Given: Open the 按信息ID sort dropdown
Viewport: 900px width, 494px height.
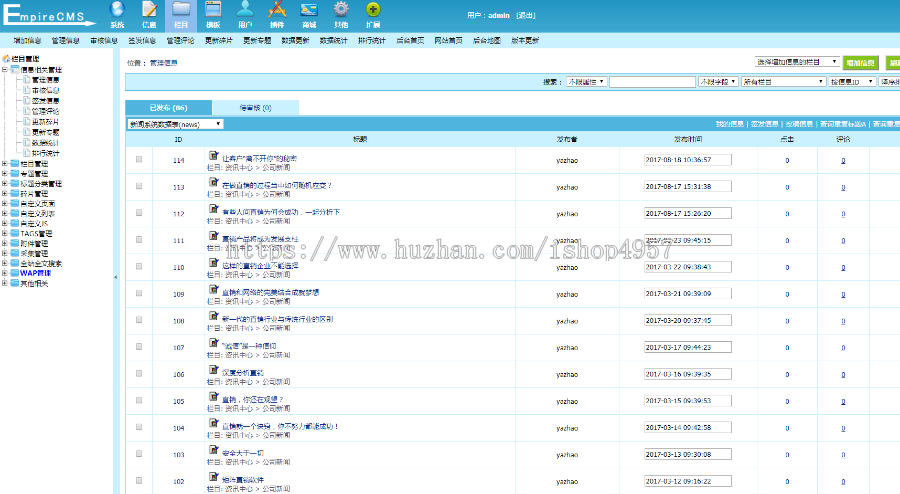Looking at the screenshot, I should (852, 82).
